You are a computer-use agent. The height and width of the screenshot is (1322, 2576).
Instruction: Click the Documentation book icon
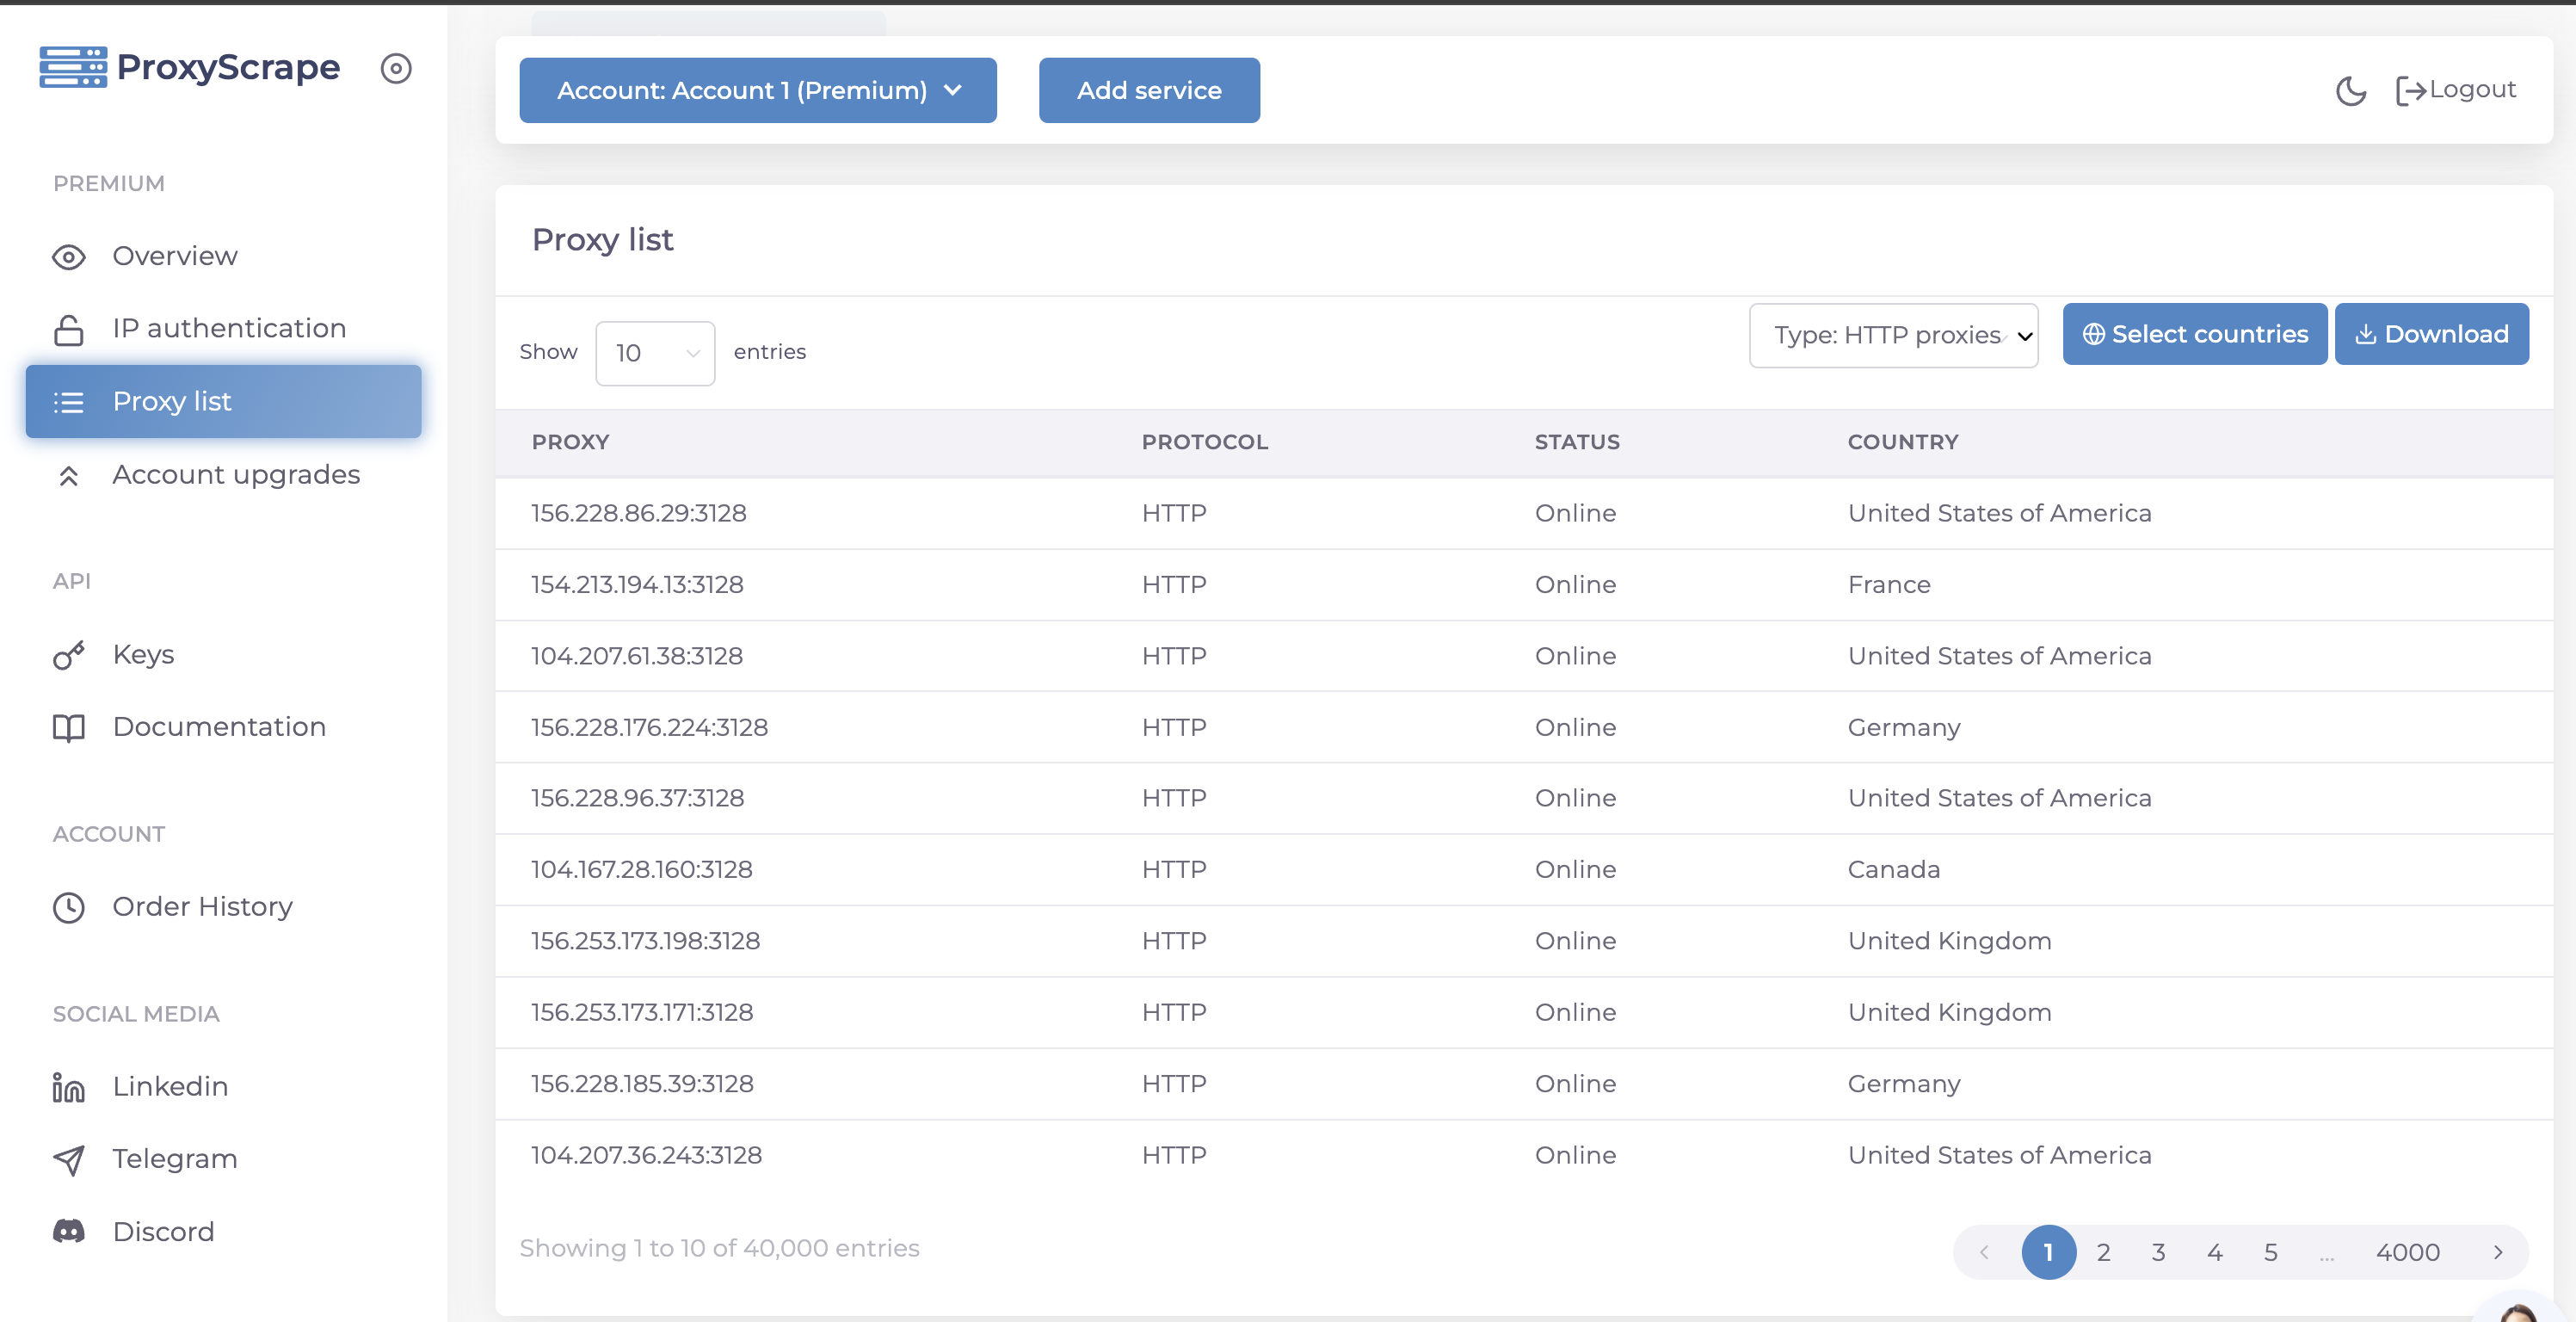point(68,727)
